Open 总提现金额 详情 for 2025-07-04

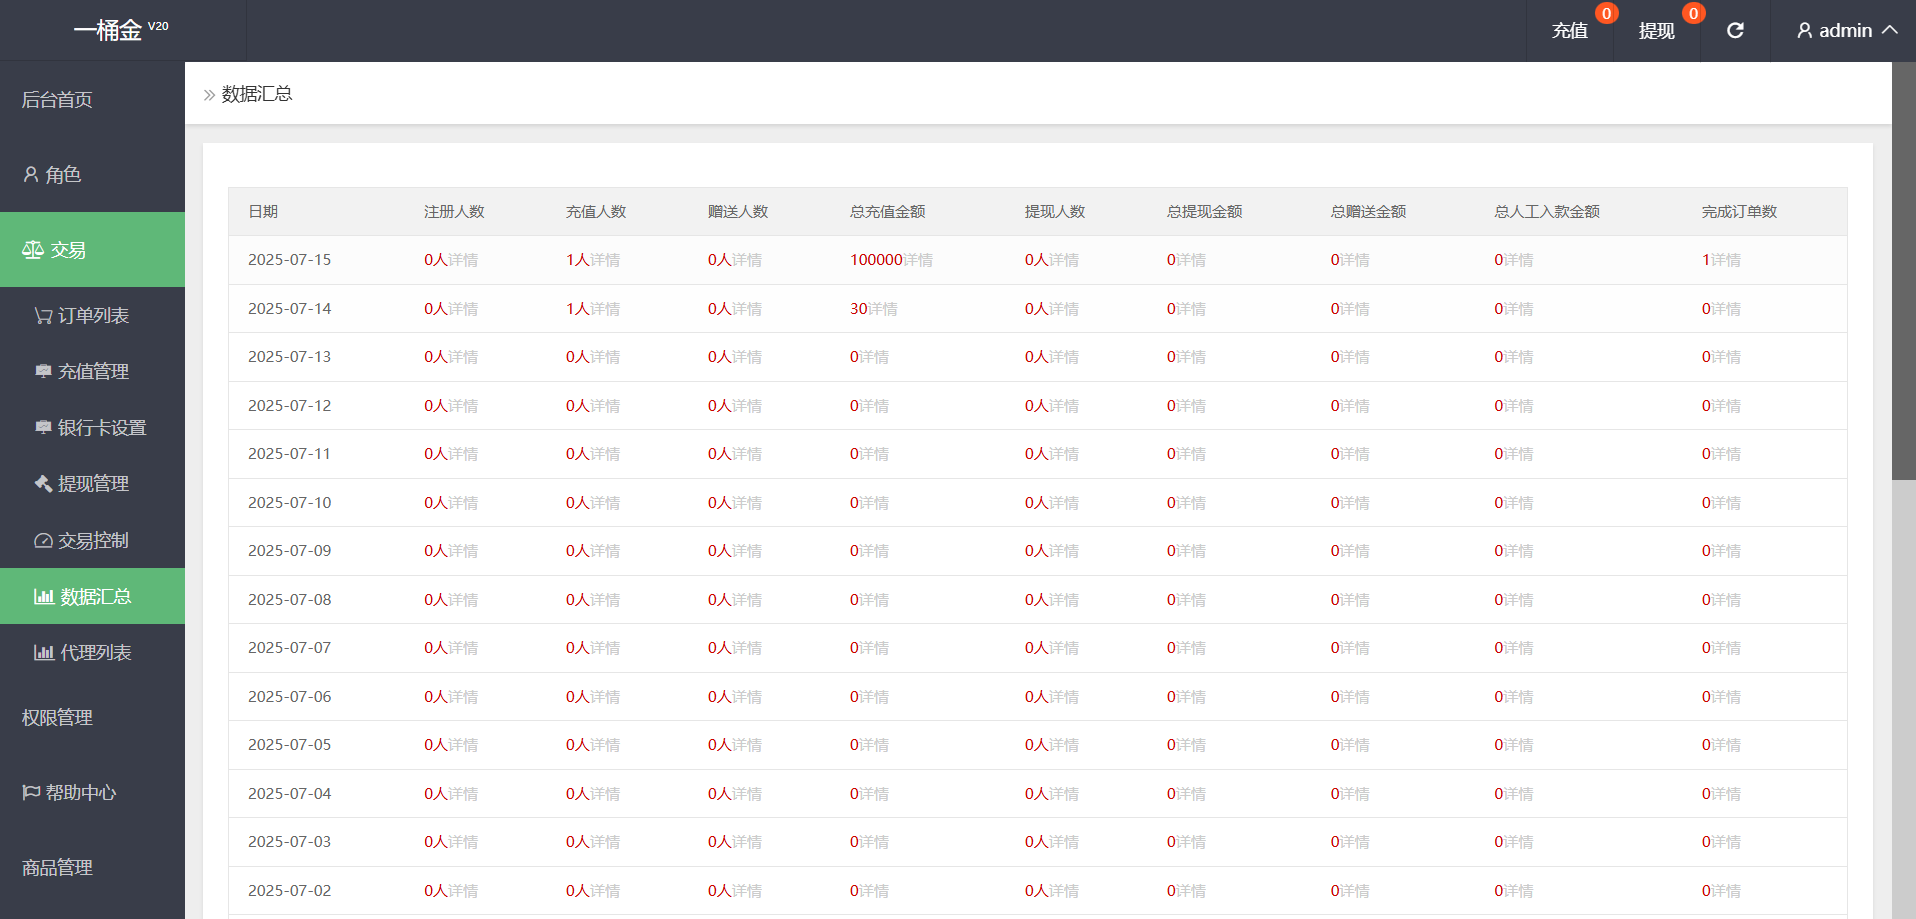point(1190,794)
